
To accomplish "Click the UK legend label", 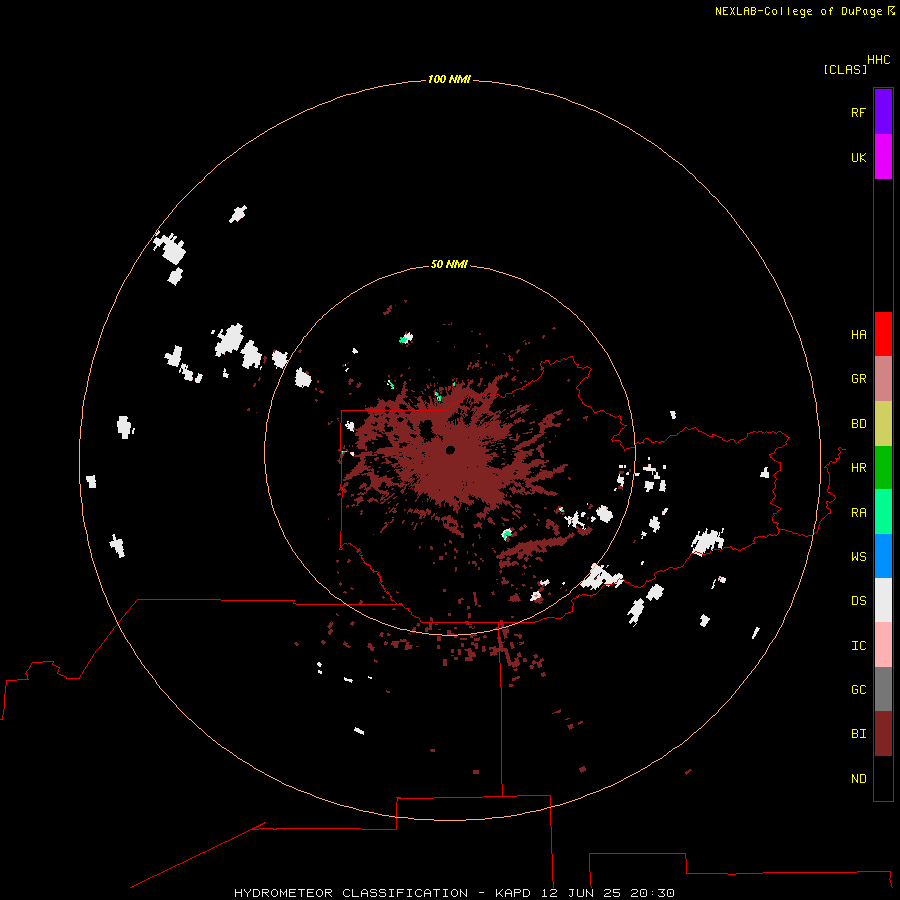I will click(858, 157).
